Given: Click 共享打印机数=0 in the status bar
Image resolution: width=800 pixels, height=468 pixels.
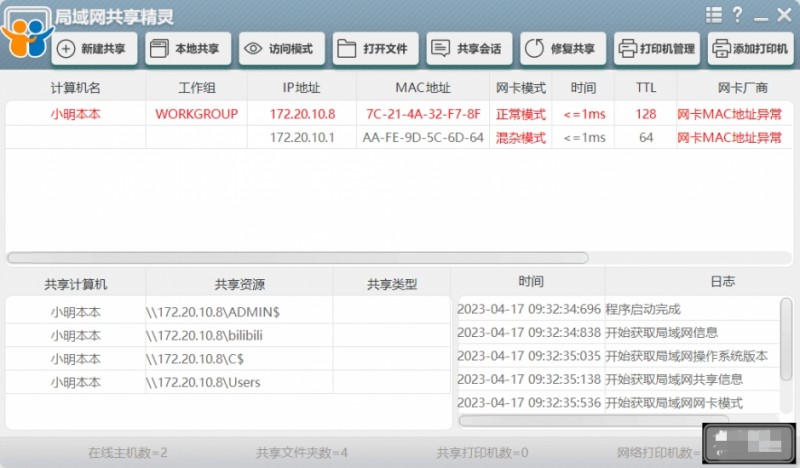Looking at the screenshot, I should 482,452.
